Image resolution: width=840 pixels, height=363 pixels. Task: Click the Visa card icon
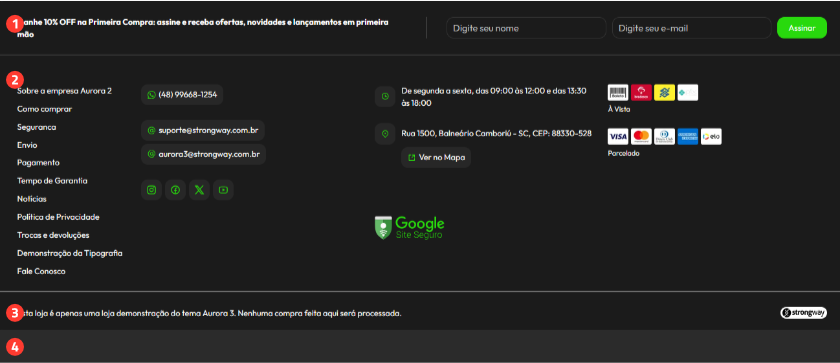tap(618, 137)
